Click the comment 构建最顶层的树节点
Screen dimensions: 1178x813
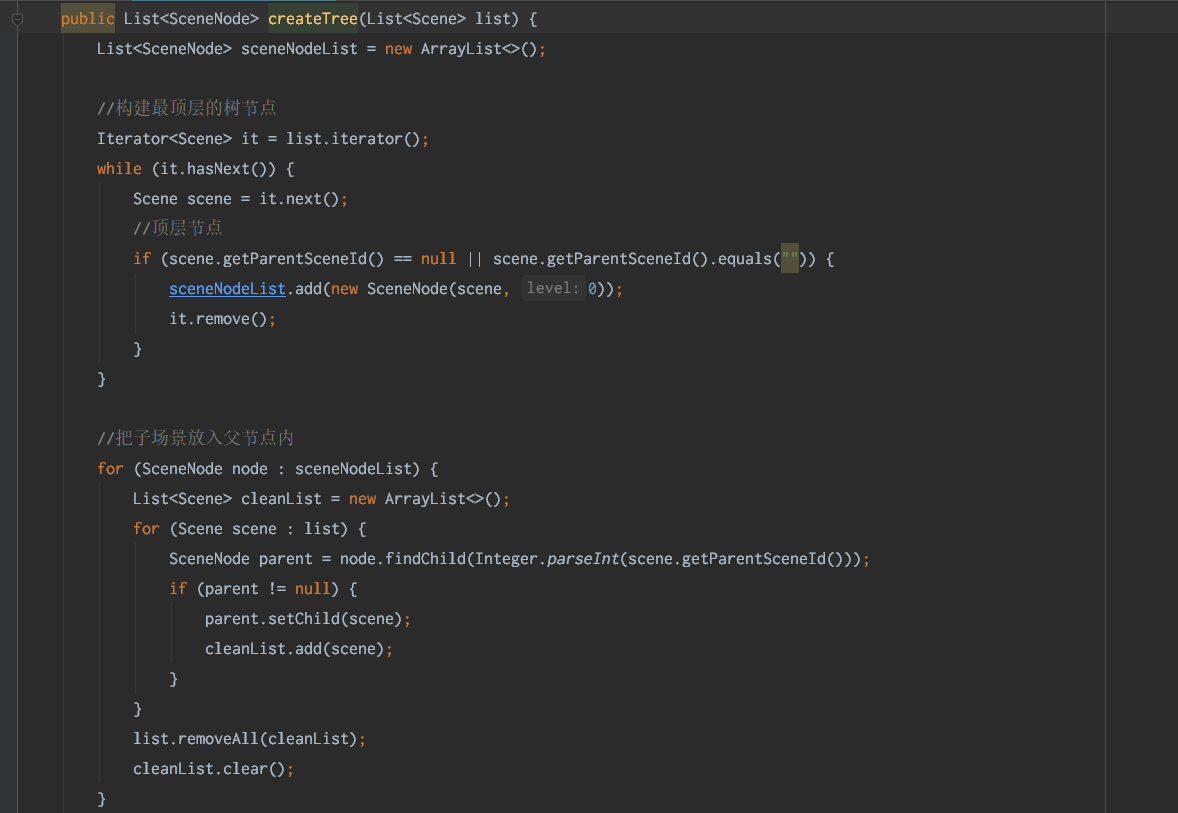pos(185,107)
